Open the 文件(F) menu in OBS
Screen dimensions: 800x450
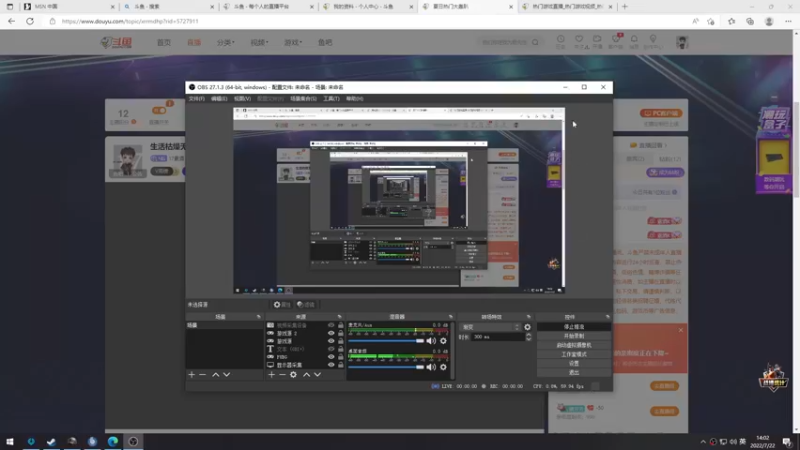pos(196,98)
